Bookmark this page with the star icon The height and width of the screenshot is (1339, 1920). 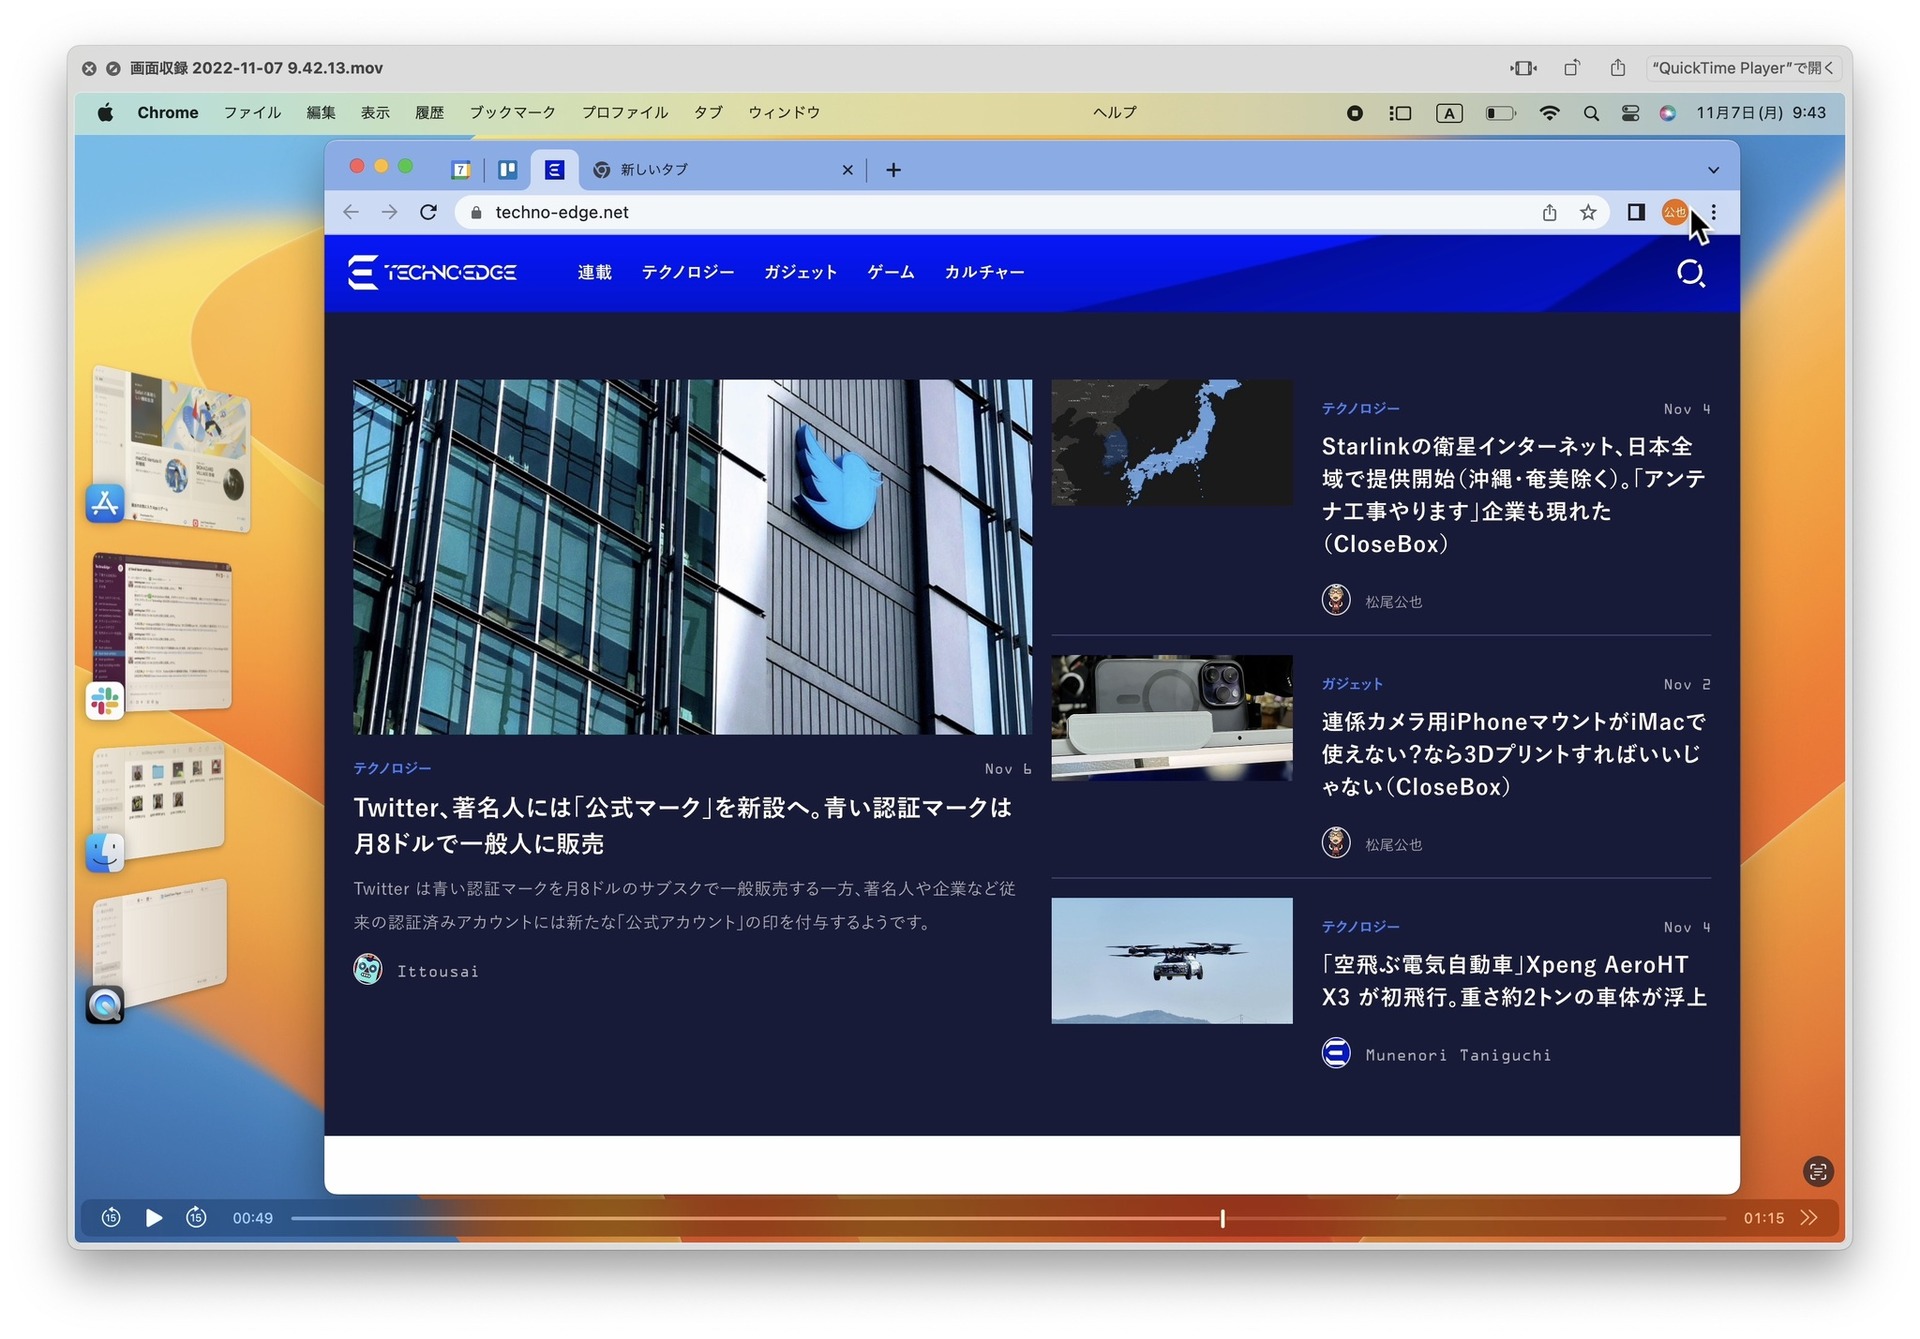point(1588,212)
